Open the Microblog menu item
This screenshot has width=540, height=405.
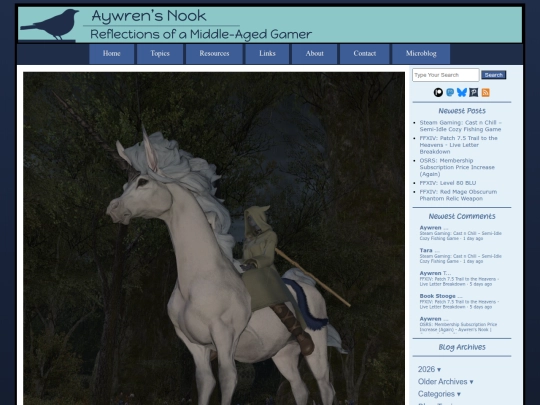pos(421,54)
